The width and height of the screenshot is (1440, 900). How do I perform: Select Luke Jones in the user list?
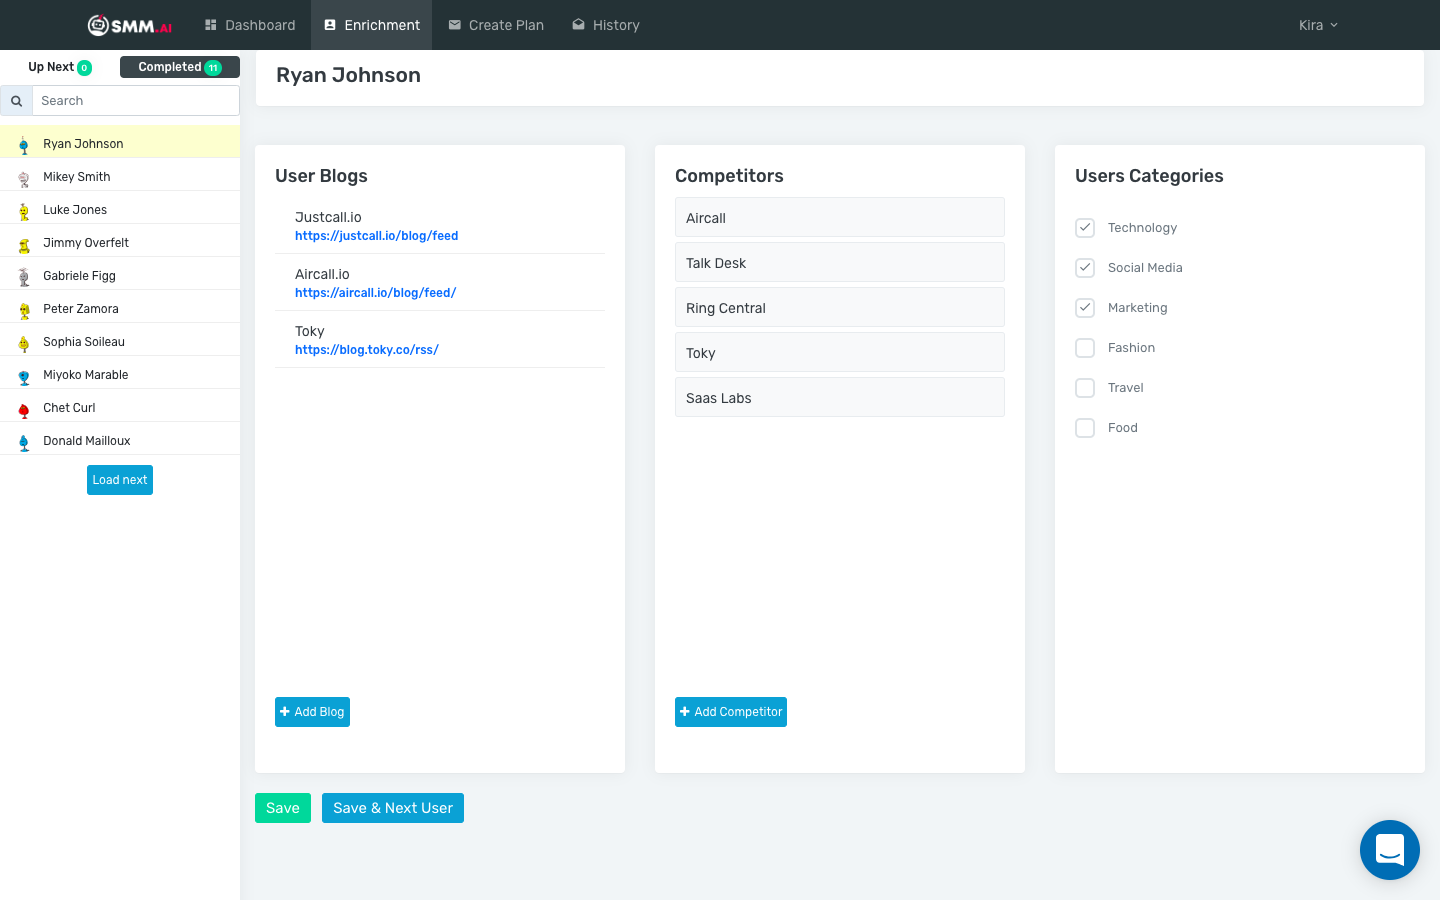120,210
